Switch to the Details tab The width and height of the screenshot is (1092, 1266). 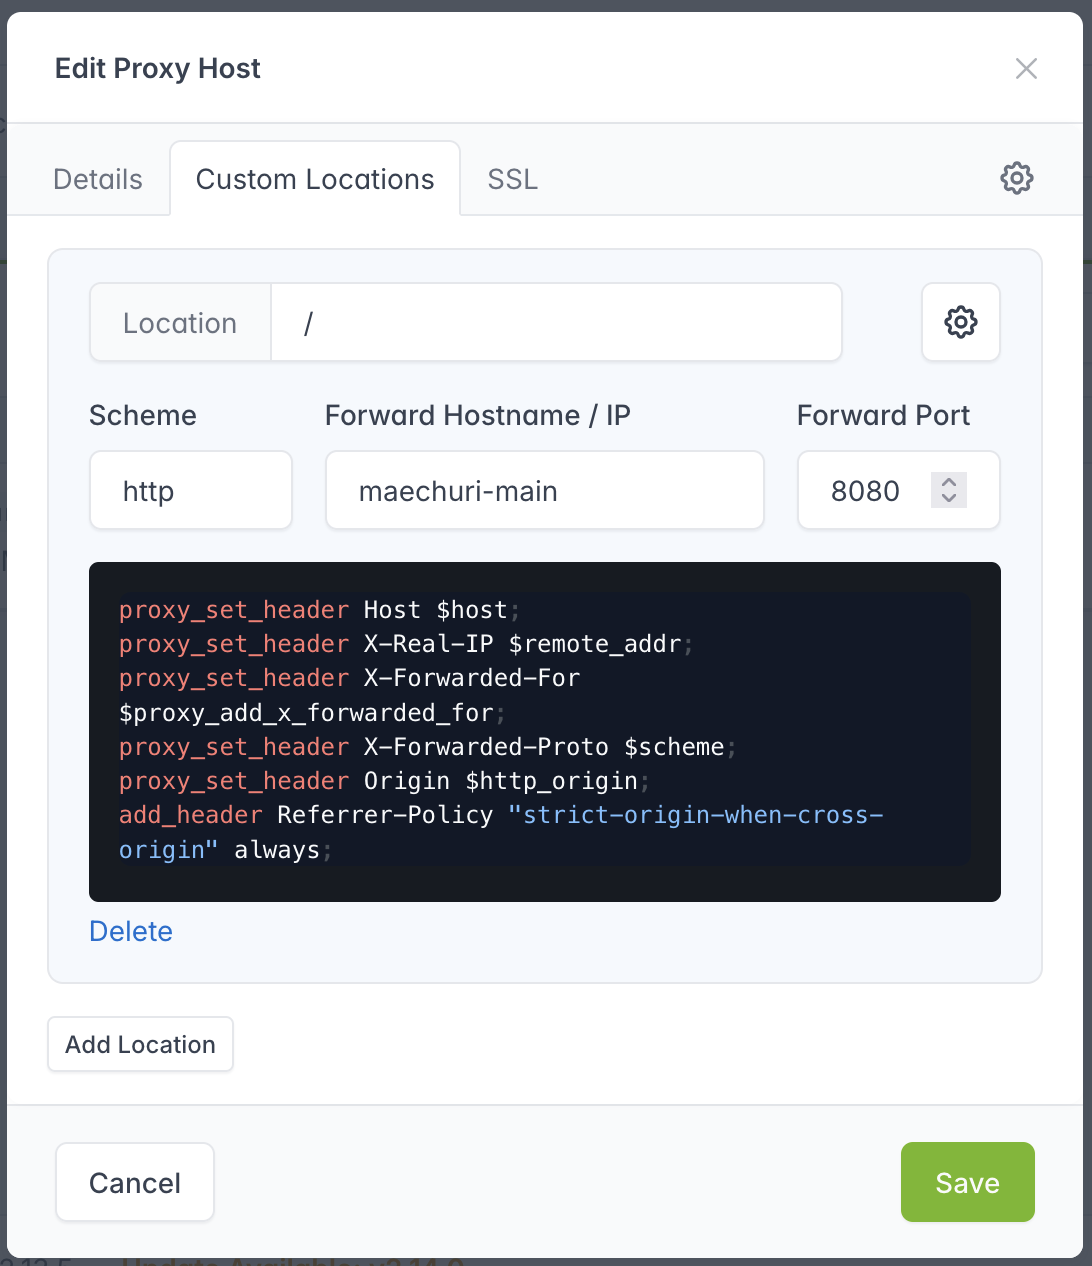point(98,179)
